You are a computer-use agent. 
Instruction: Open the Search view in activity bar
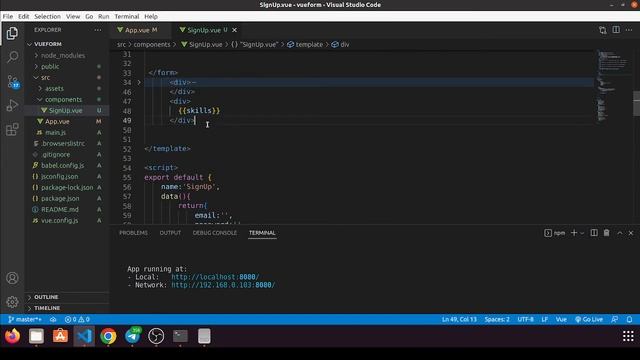12,57
